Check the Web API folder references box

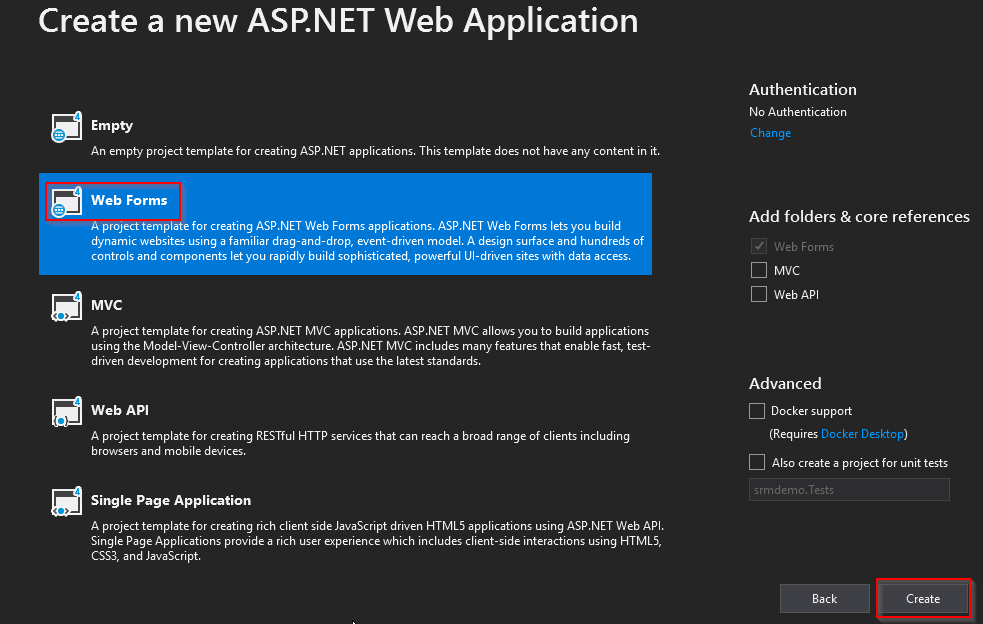click(x=758, y=294)
